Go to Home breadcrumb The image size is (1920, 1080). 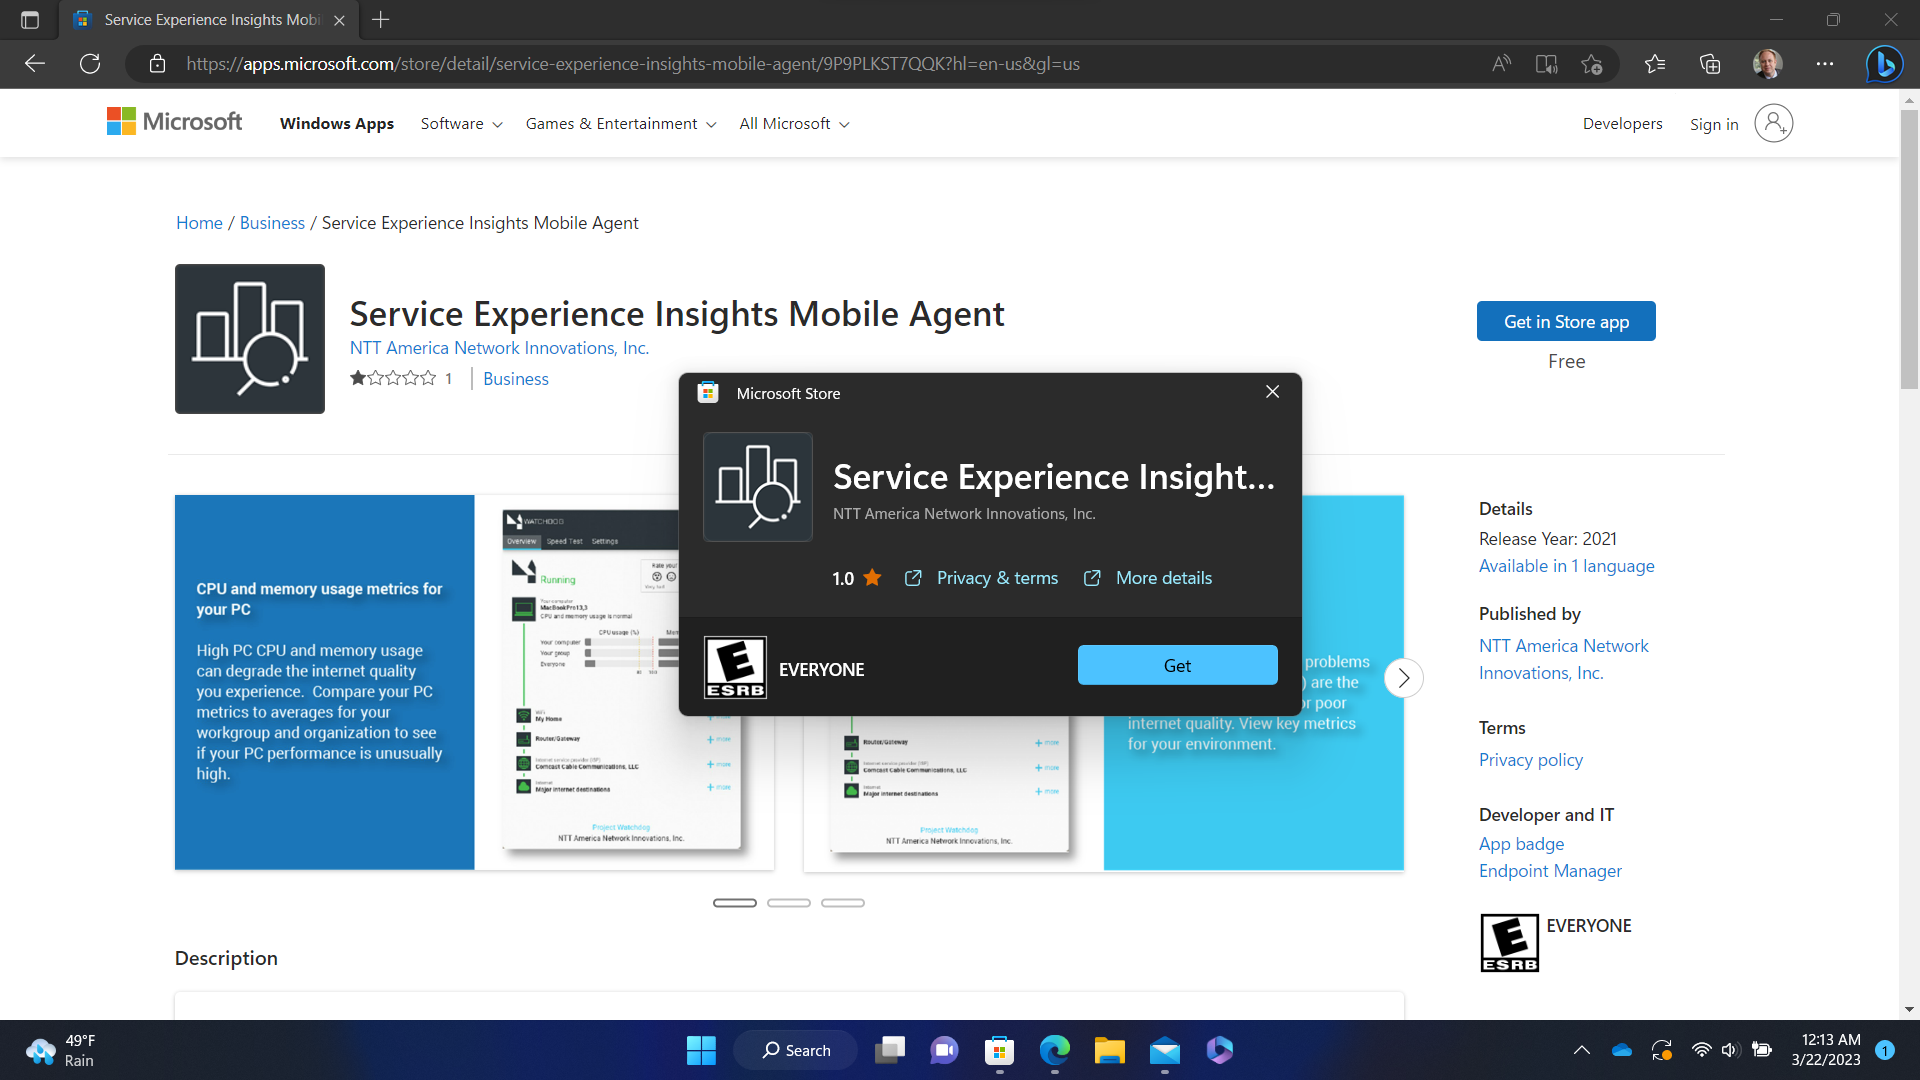[x=199, y=223]
